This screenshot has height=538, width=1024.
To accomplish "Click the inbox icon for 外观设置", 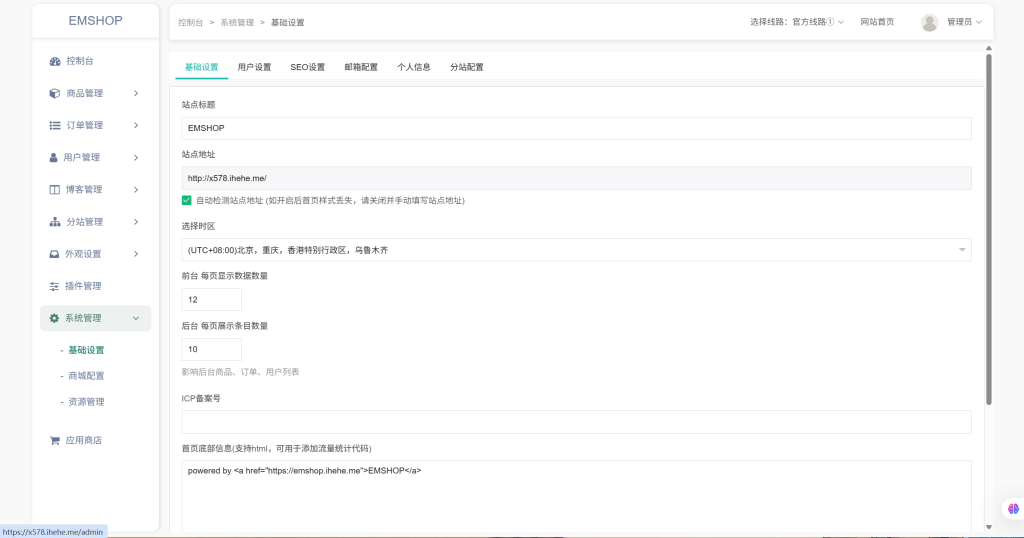I will coord(54,254).
